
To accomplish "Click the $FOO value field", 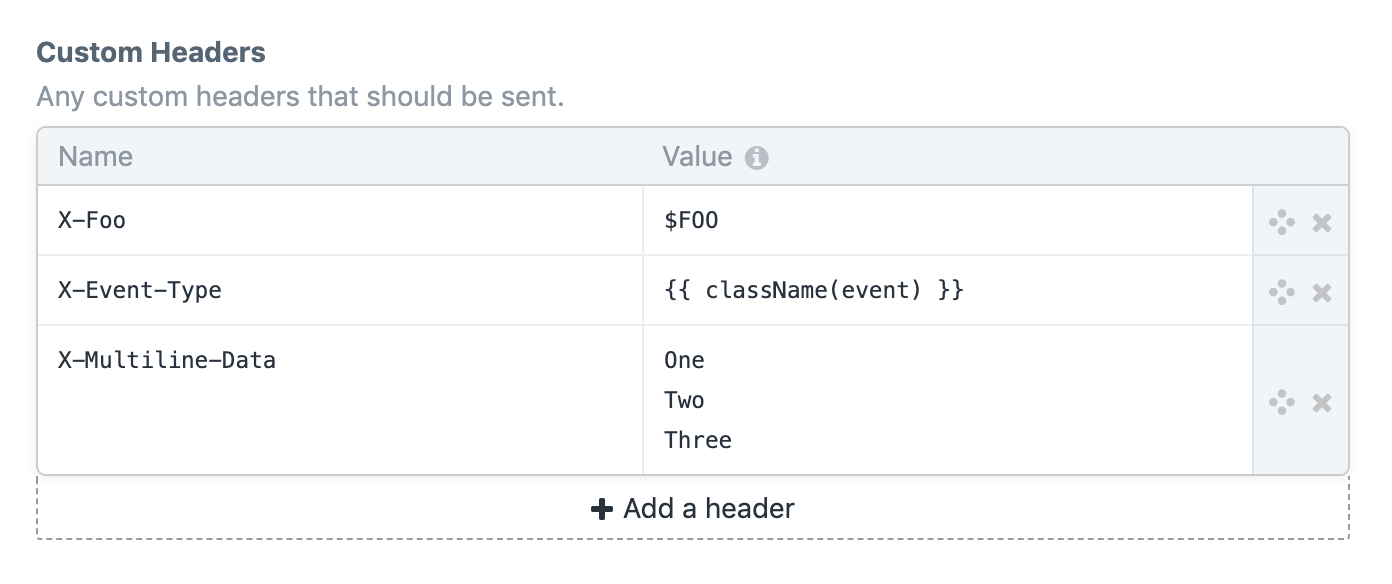I will 946,221.
